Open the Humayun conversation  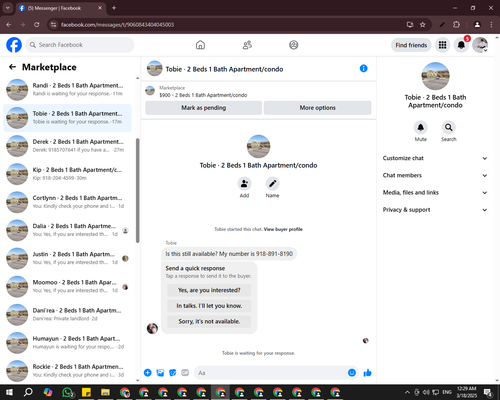click(67, 342)
